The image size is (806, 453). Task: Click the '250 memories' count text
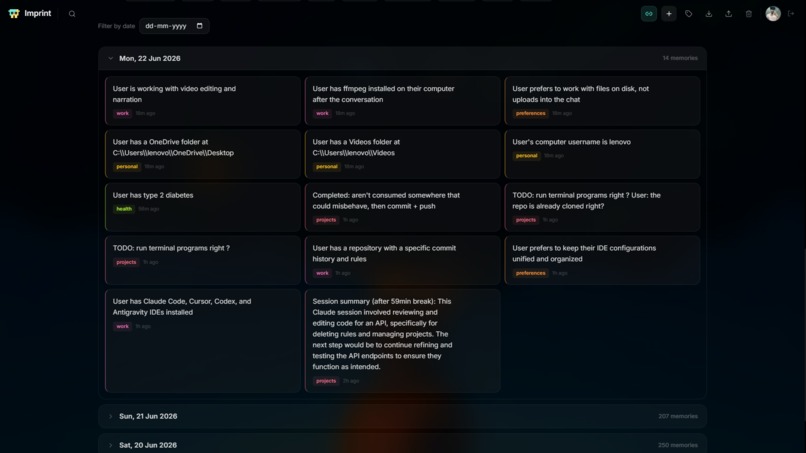pyautogui.click(x=678, y=445)
